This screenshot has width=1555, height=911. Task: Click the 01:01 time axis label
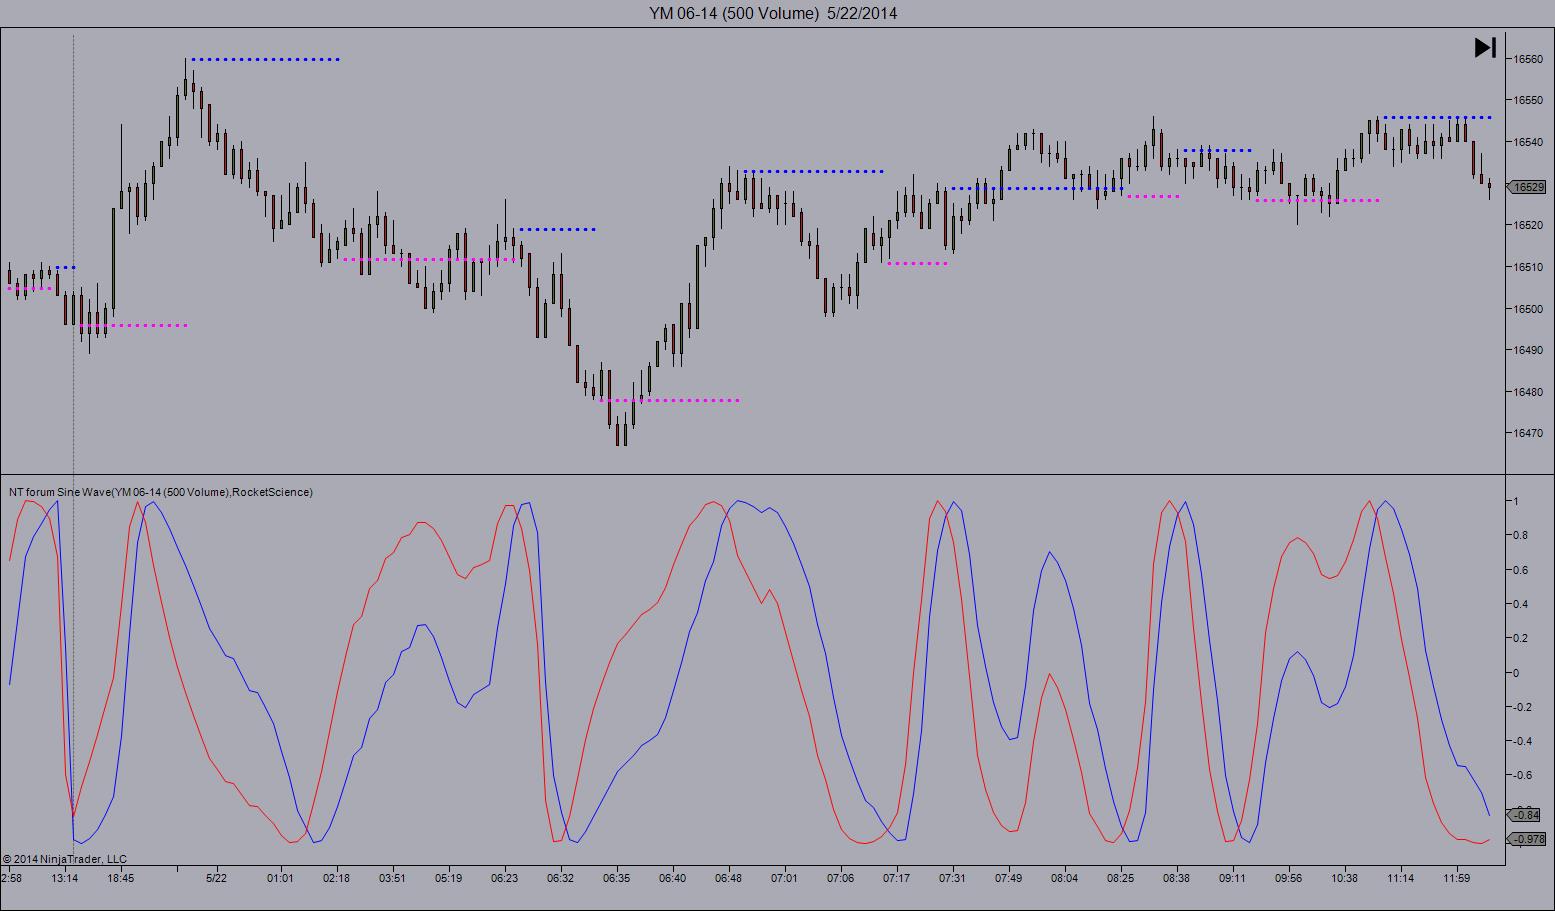pyautogui.click(x=280, y=879)
